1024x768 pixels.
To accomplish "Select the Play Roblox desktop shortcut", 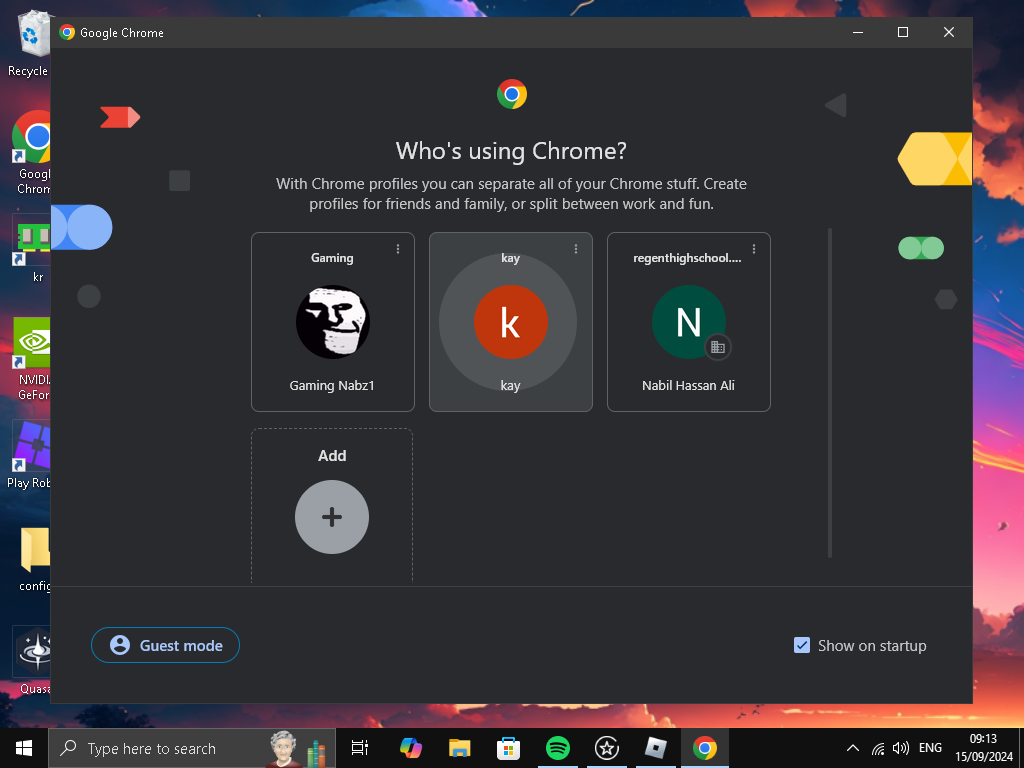I will (30, 455).
